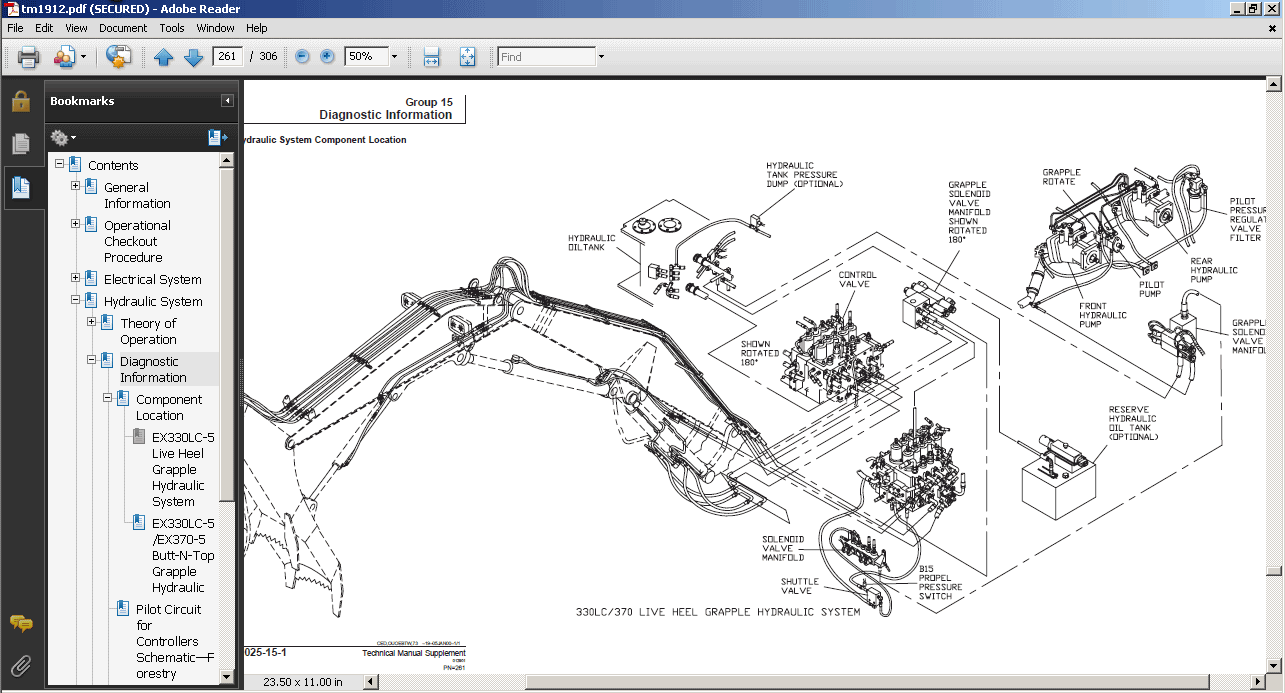
Task: Click the Find search text field
Action: tap(546, 57)
